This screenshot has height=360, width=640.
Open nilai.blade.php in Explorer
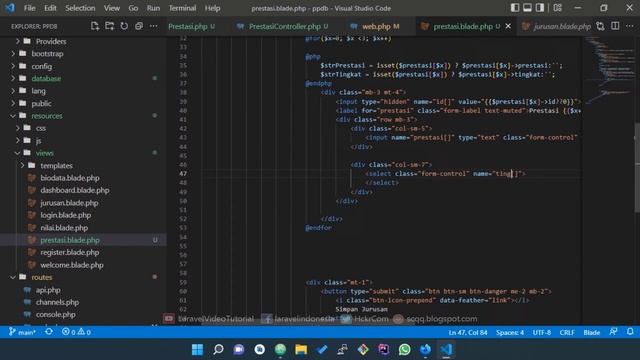coord(64,228)
